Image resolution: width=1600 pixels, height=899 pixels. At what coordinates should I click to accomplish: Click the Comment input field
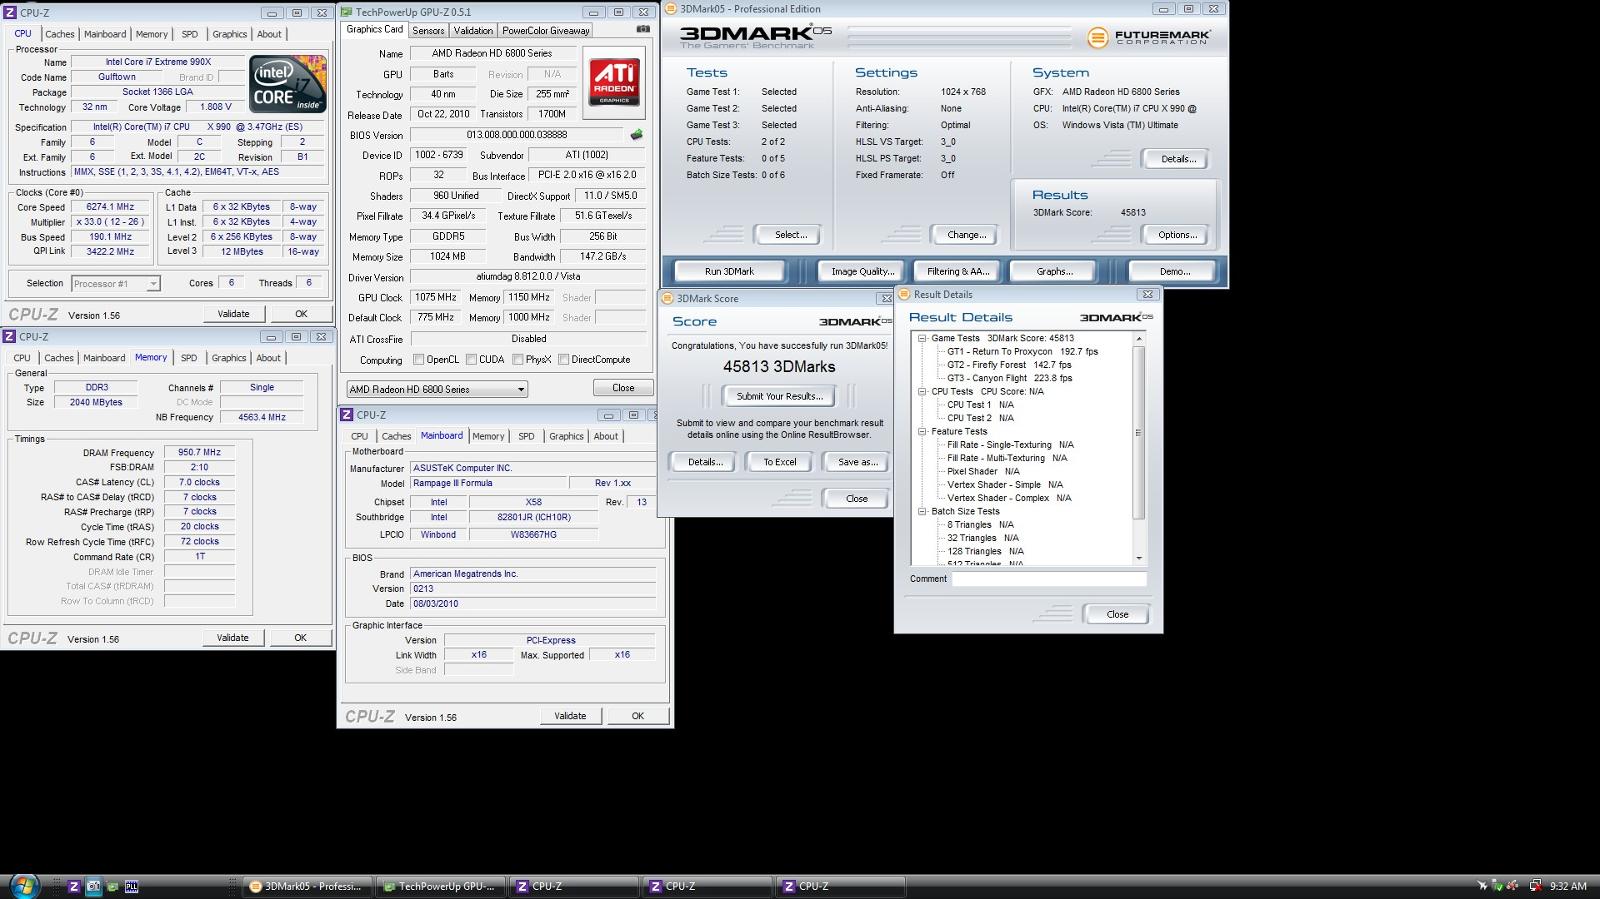1048,579
